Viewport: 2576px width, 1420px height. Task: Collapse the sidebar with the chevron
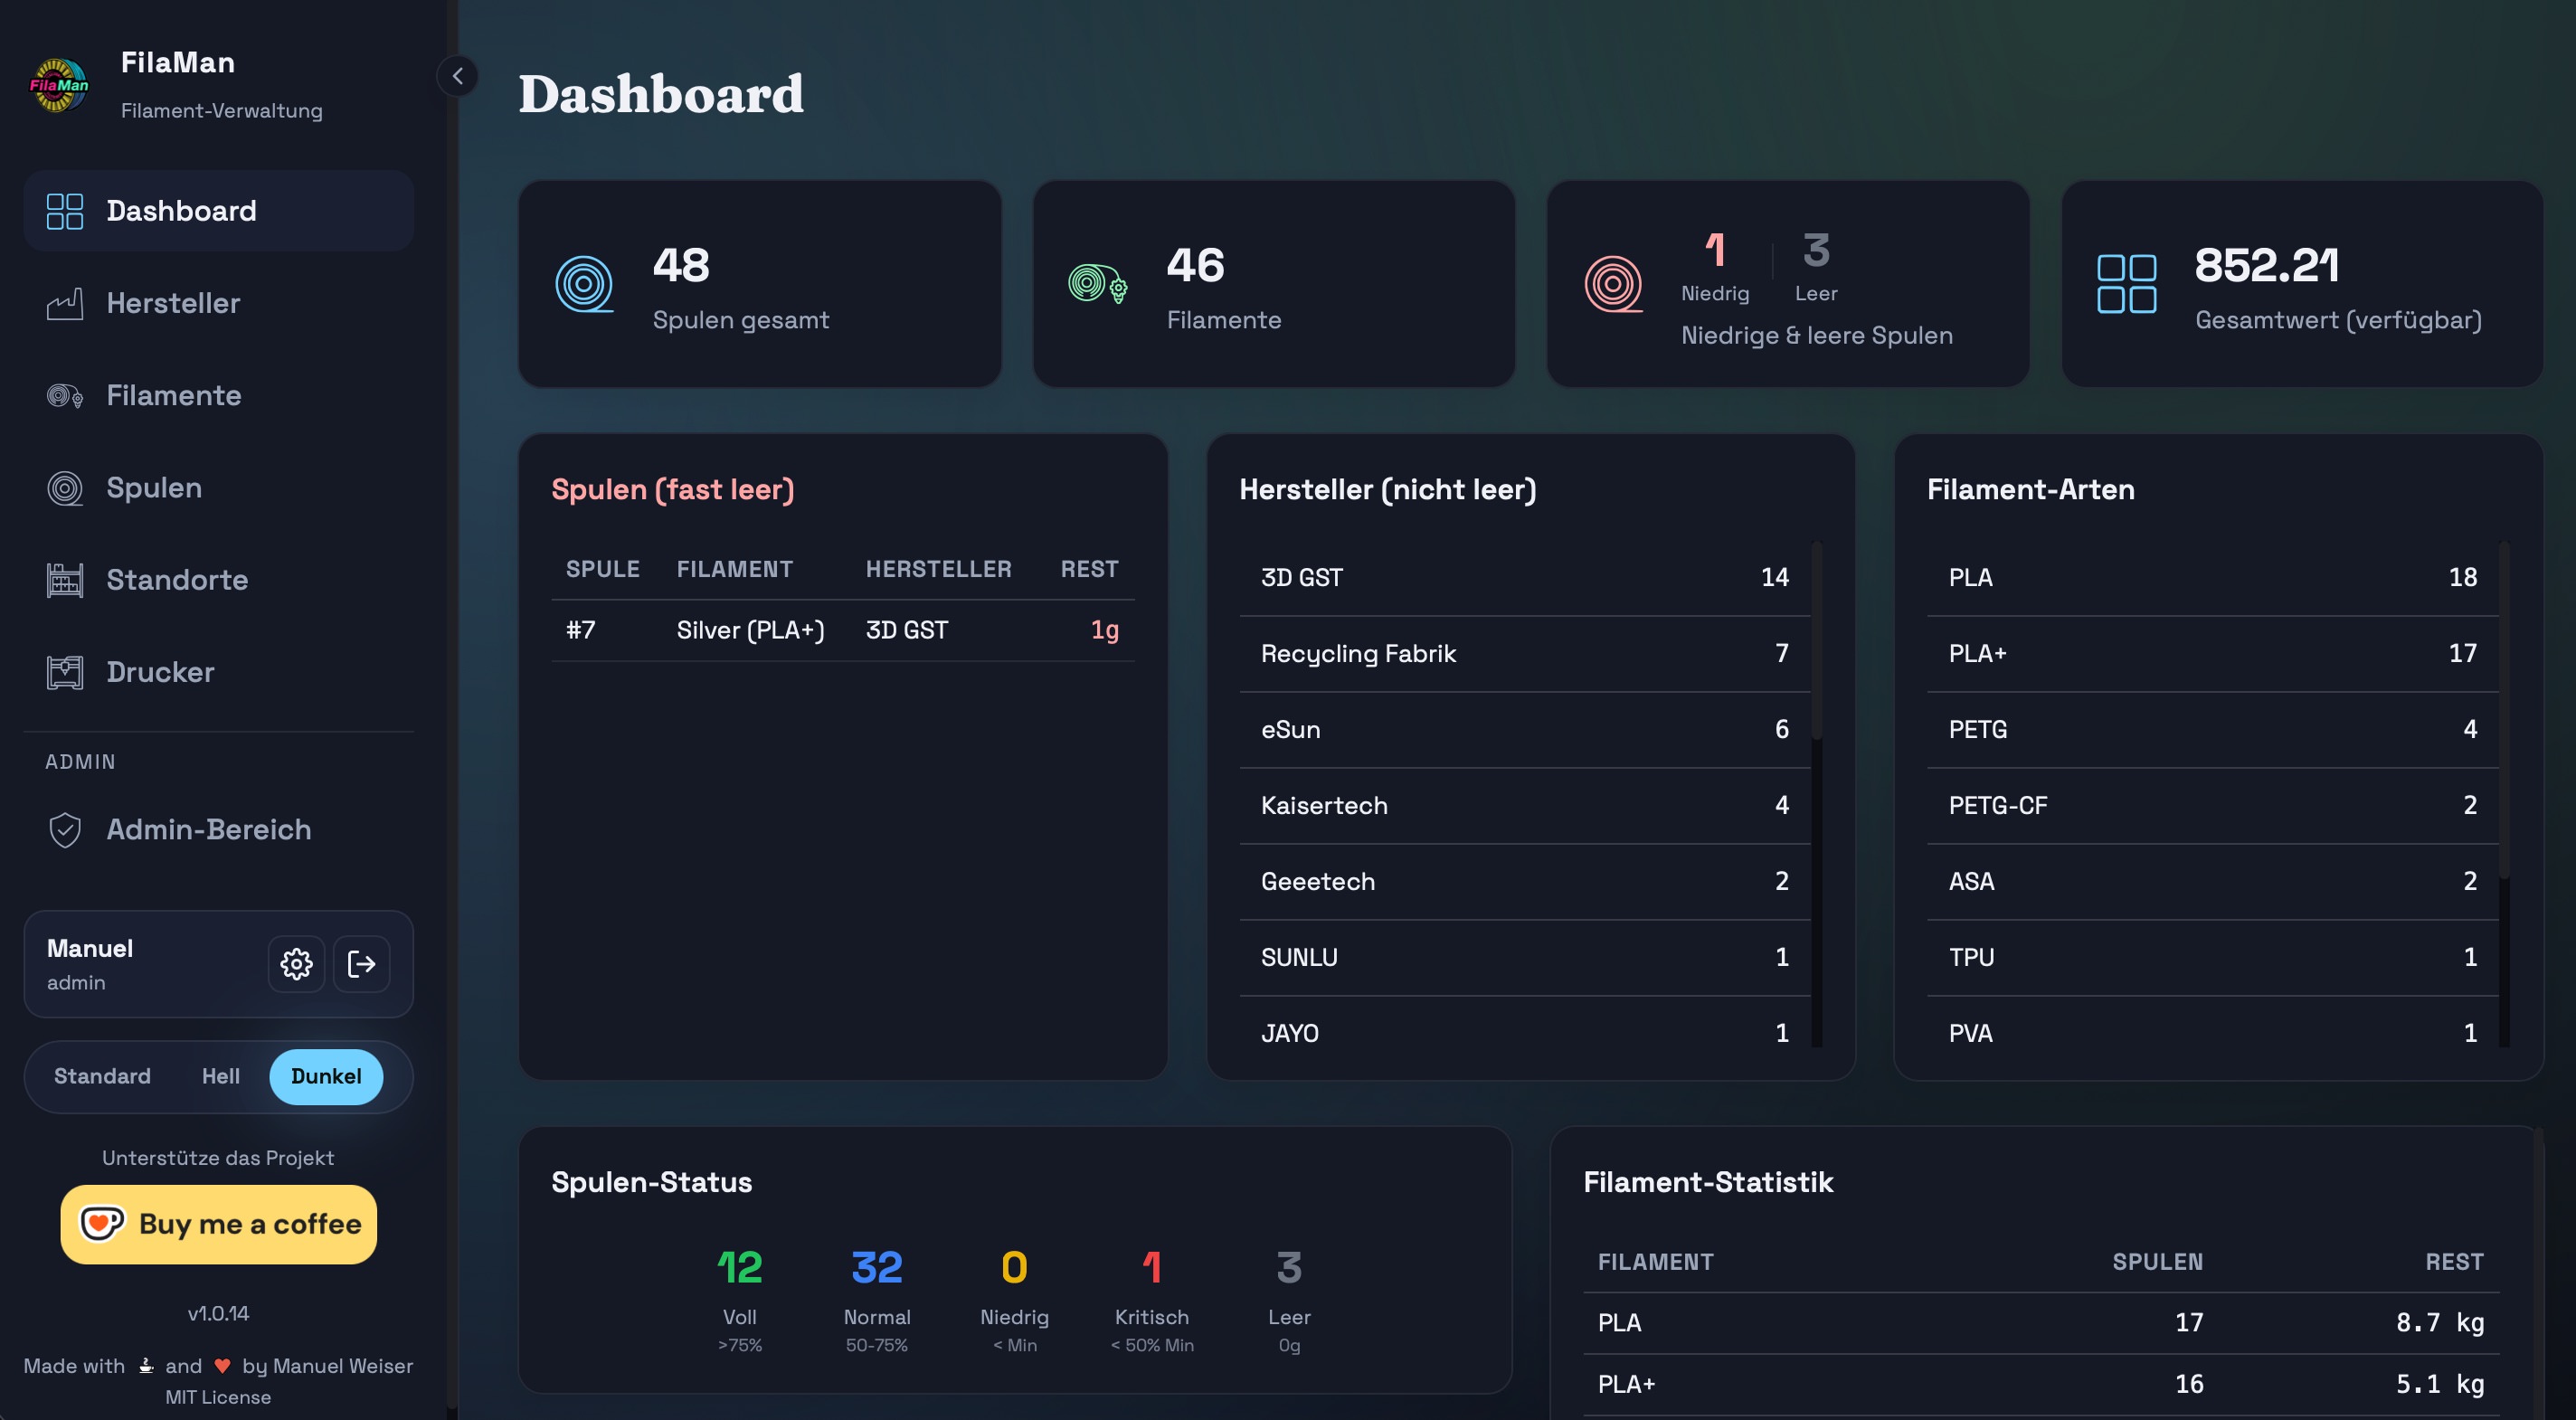(458, 76)
